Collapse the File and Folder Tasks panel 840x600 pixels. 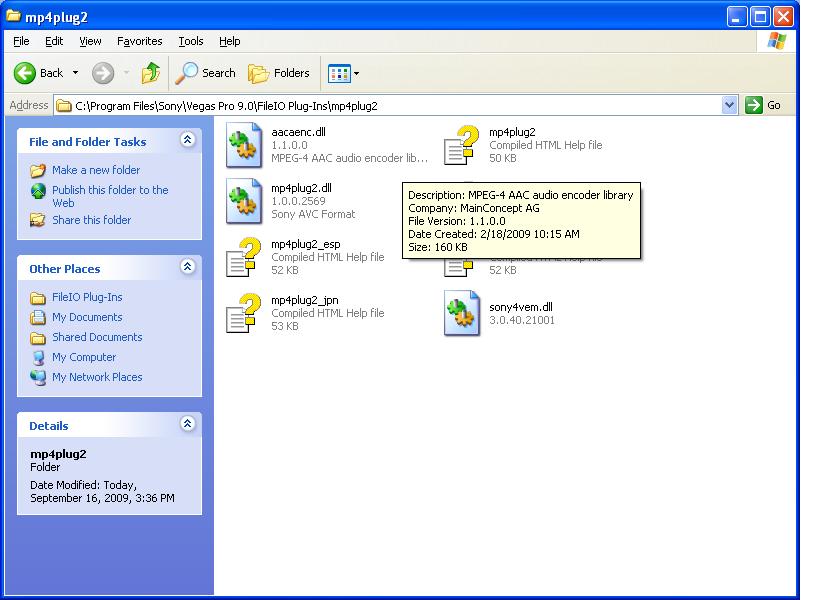188,140
